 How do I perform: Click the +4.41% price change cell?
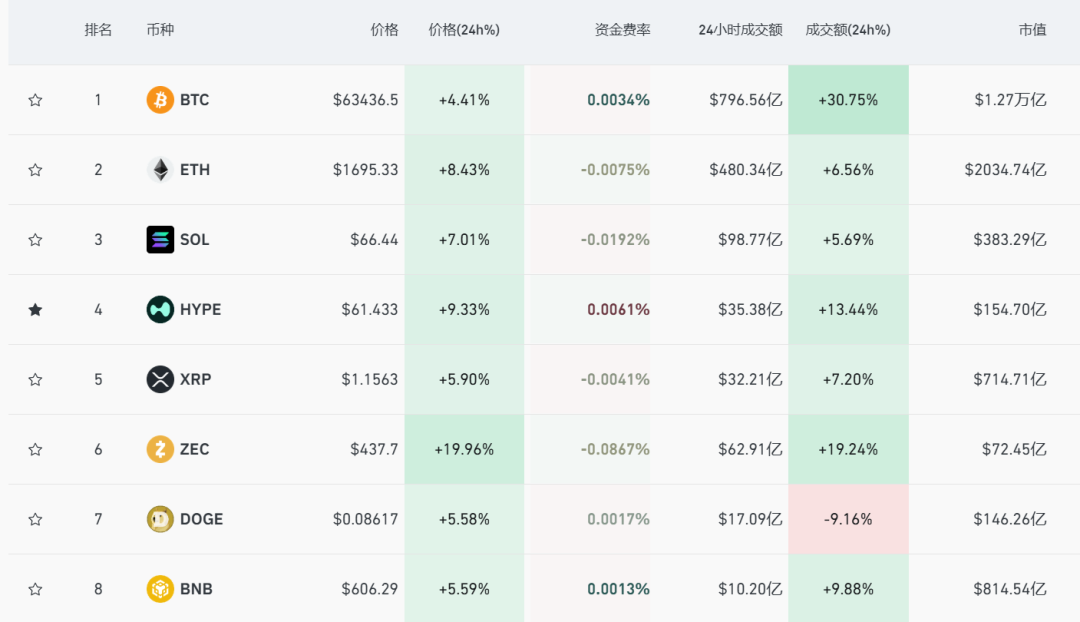pyautogui.click(x=464, y=100)
